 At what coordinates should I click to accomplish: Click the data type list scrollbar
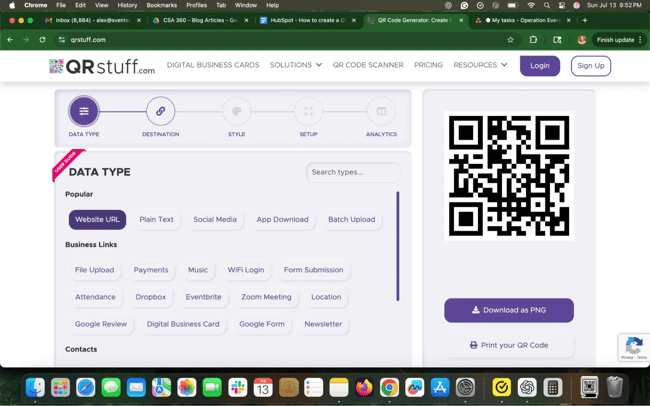click(x=398, y=246)
